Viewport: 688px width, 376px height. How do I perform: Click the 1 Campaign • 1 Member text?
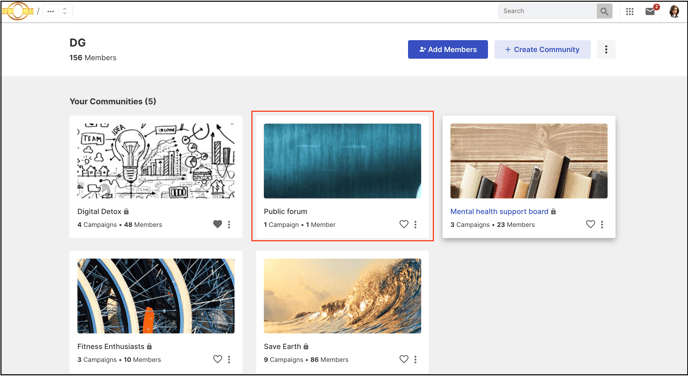299,225
